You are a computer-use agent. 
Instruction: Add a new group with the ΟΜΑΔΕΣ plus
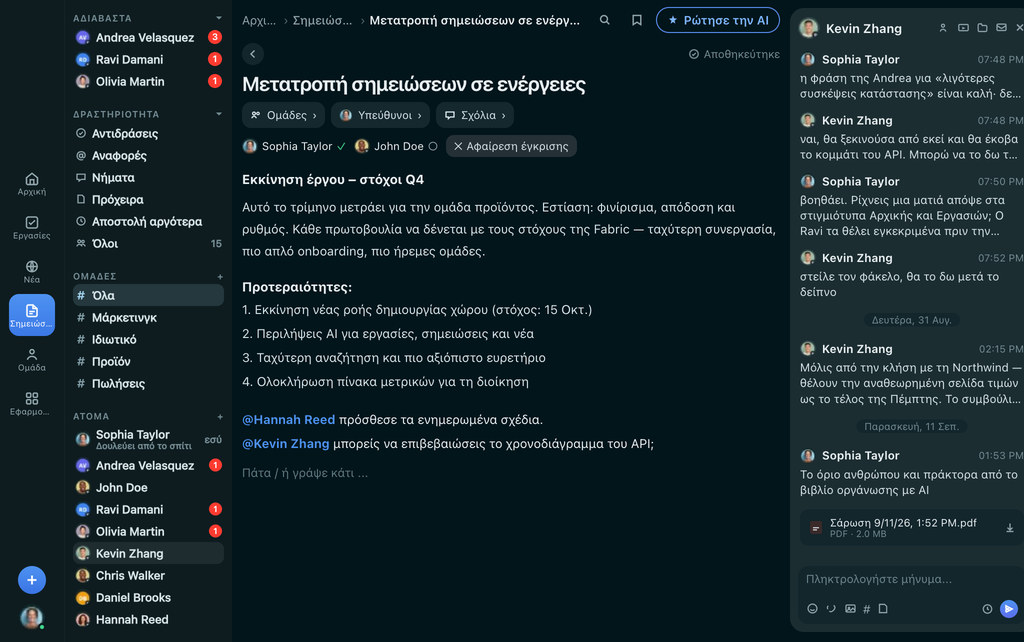tap(220, 277)
